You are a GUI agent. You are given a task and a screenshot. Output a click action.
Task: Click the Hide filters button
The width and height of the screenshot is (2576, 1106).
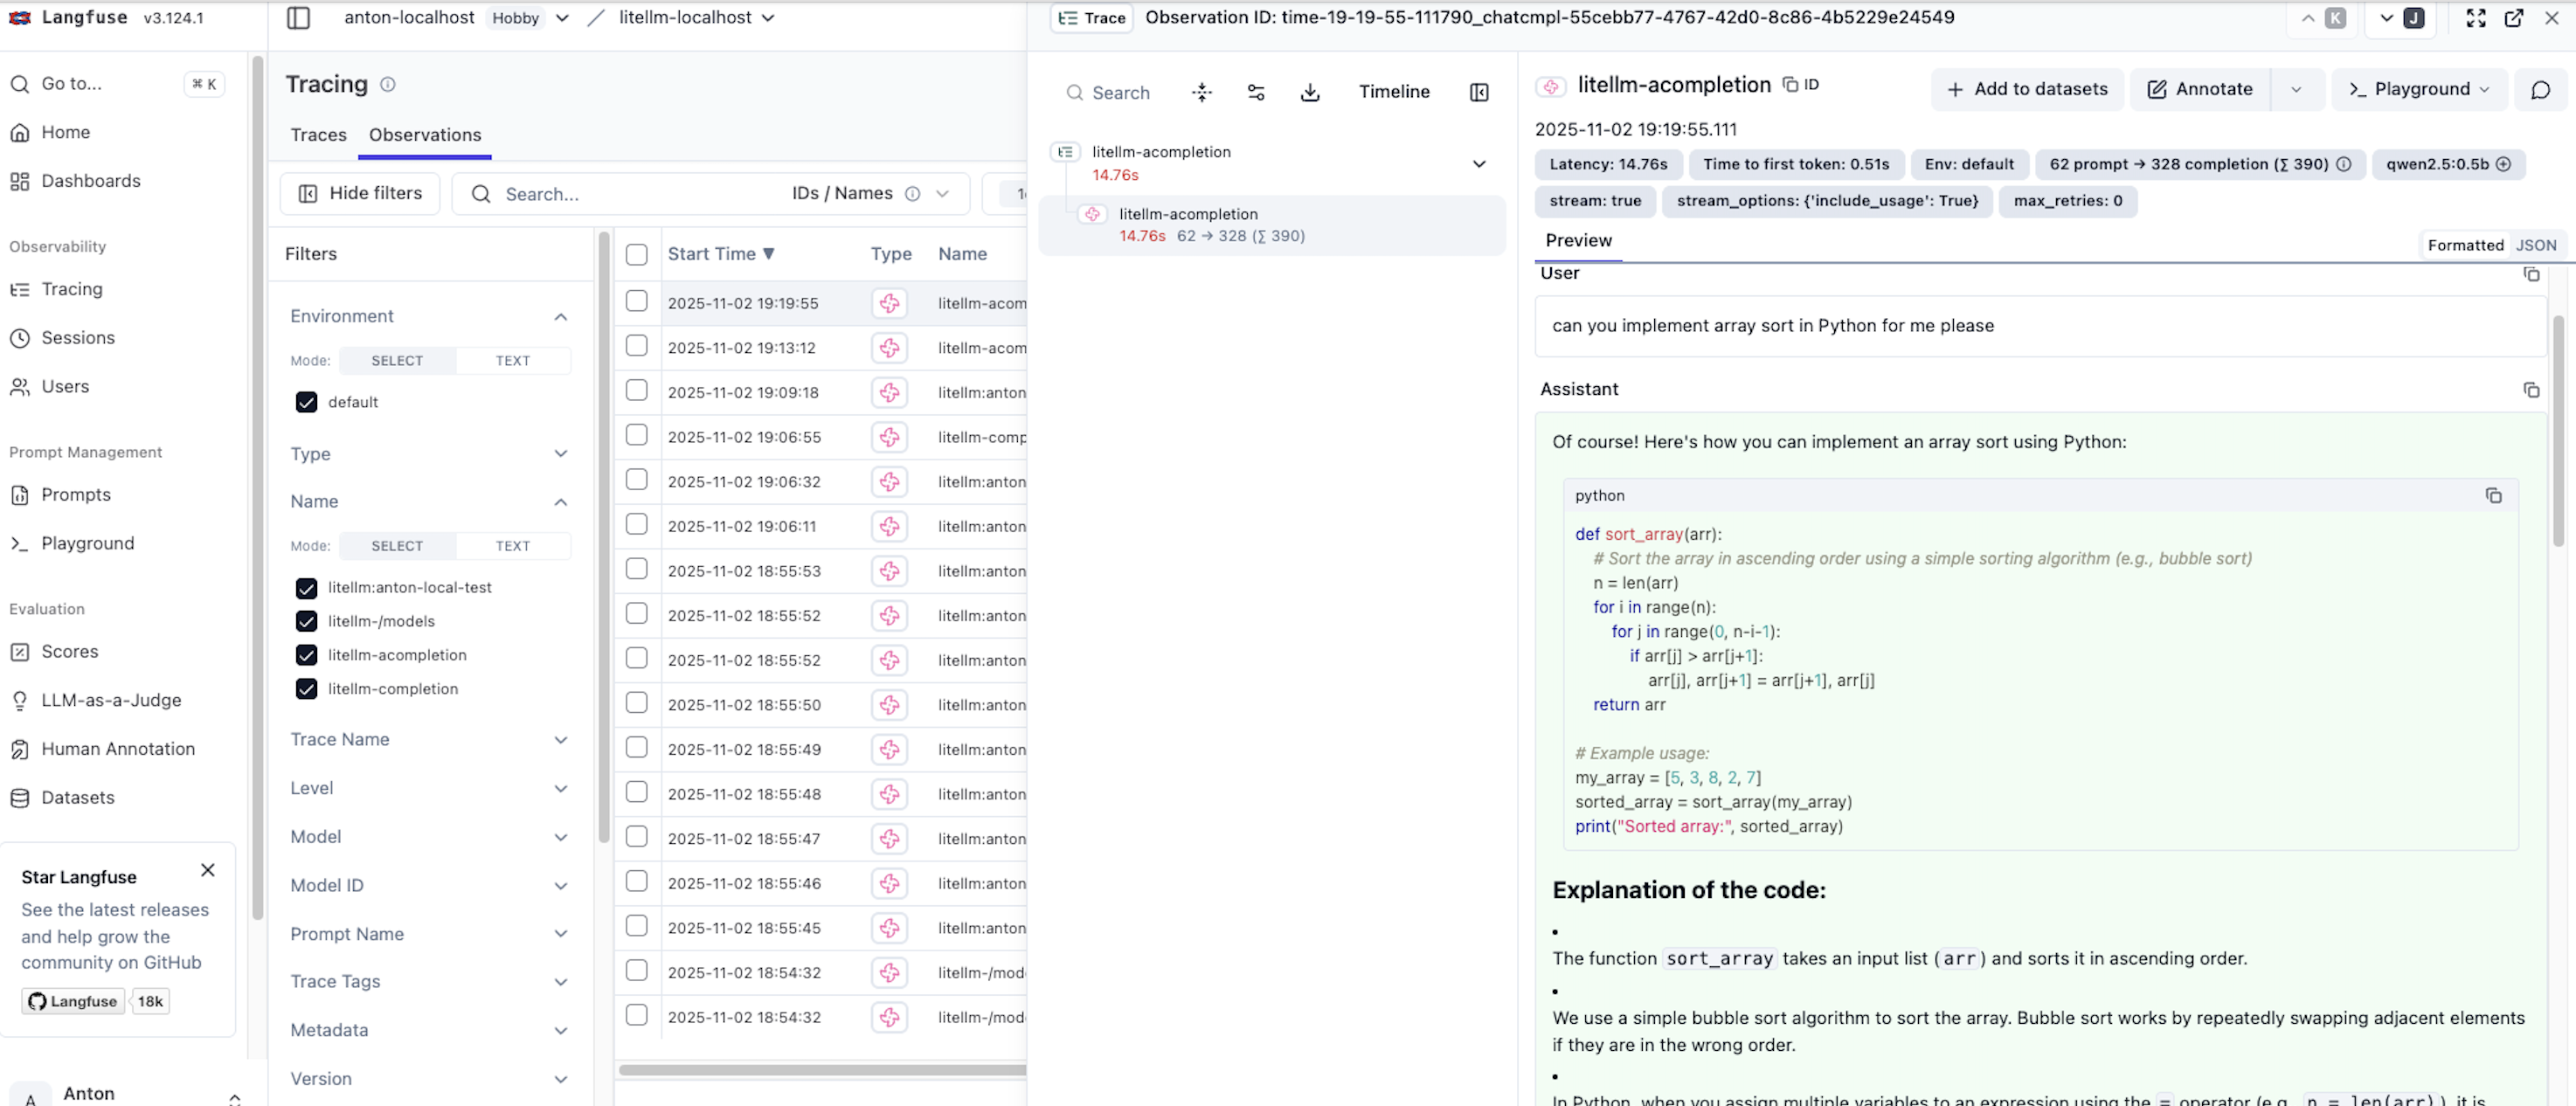pyautogui.click(x=360, y=193)
